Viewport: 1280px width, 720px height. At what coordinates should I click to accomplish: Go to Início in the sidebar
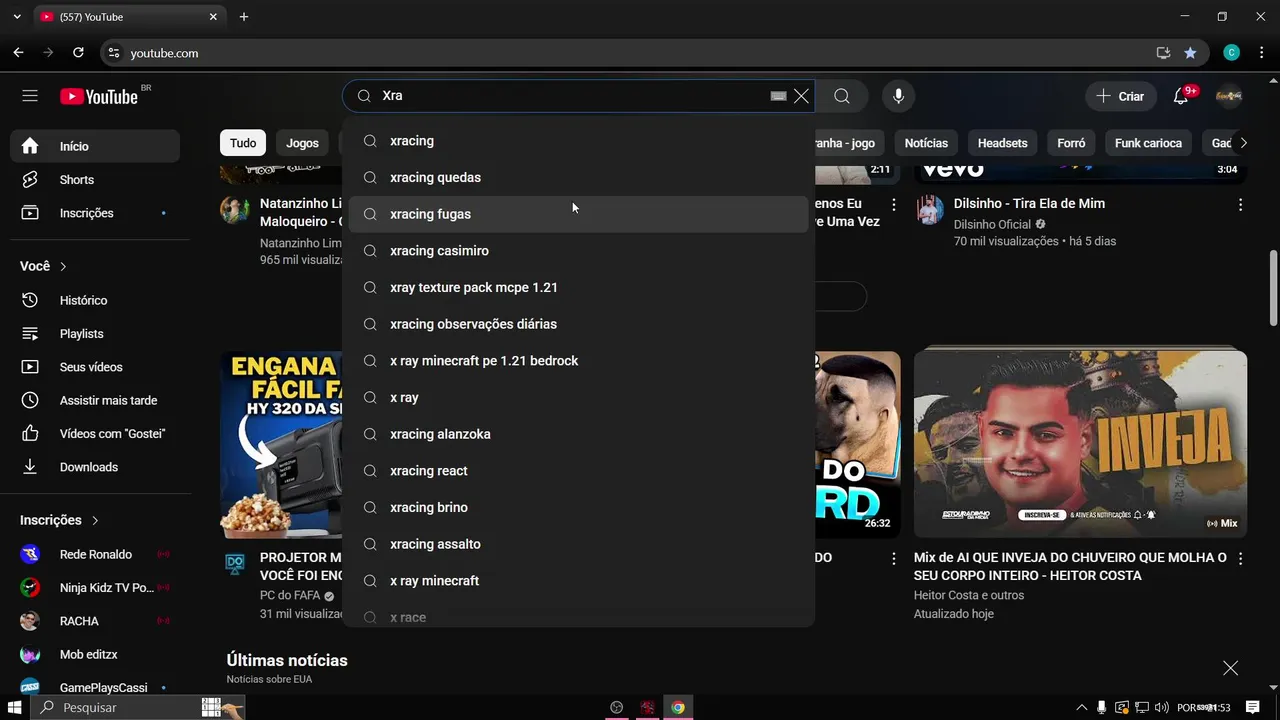pyautogui.click(x=95, y=146)
